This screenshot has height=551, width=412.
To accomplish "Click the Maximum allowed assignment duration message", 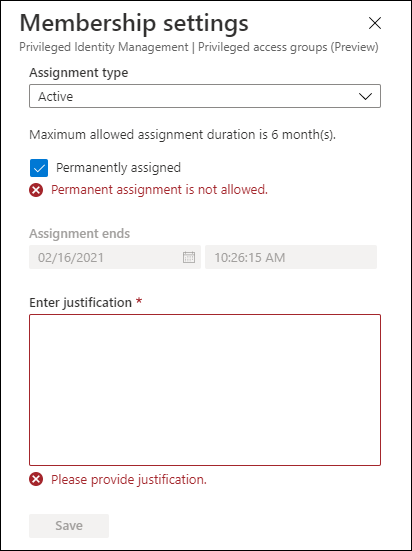I will (182, 135).
